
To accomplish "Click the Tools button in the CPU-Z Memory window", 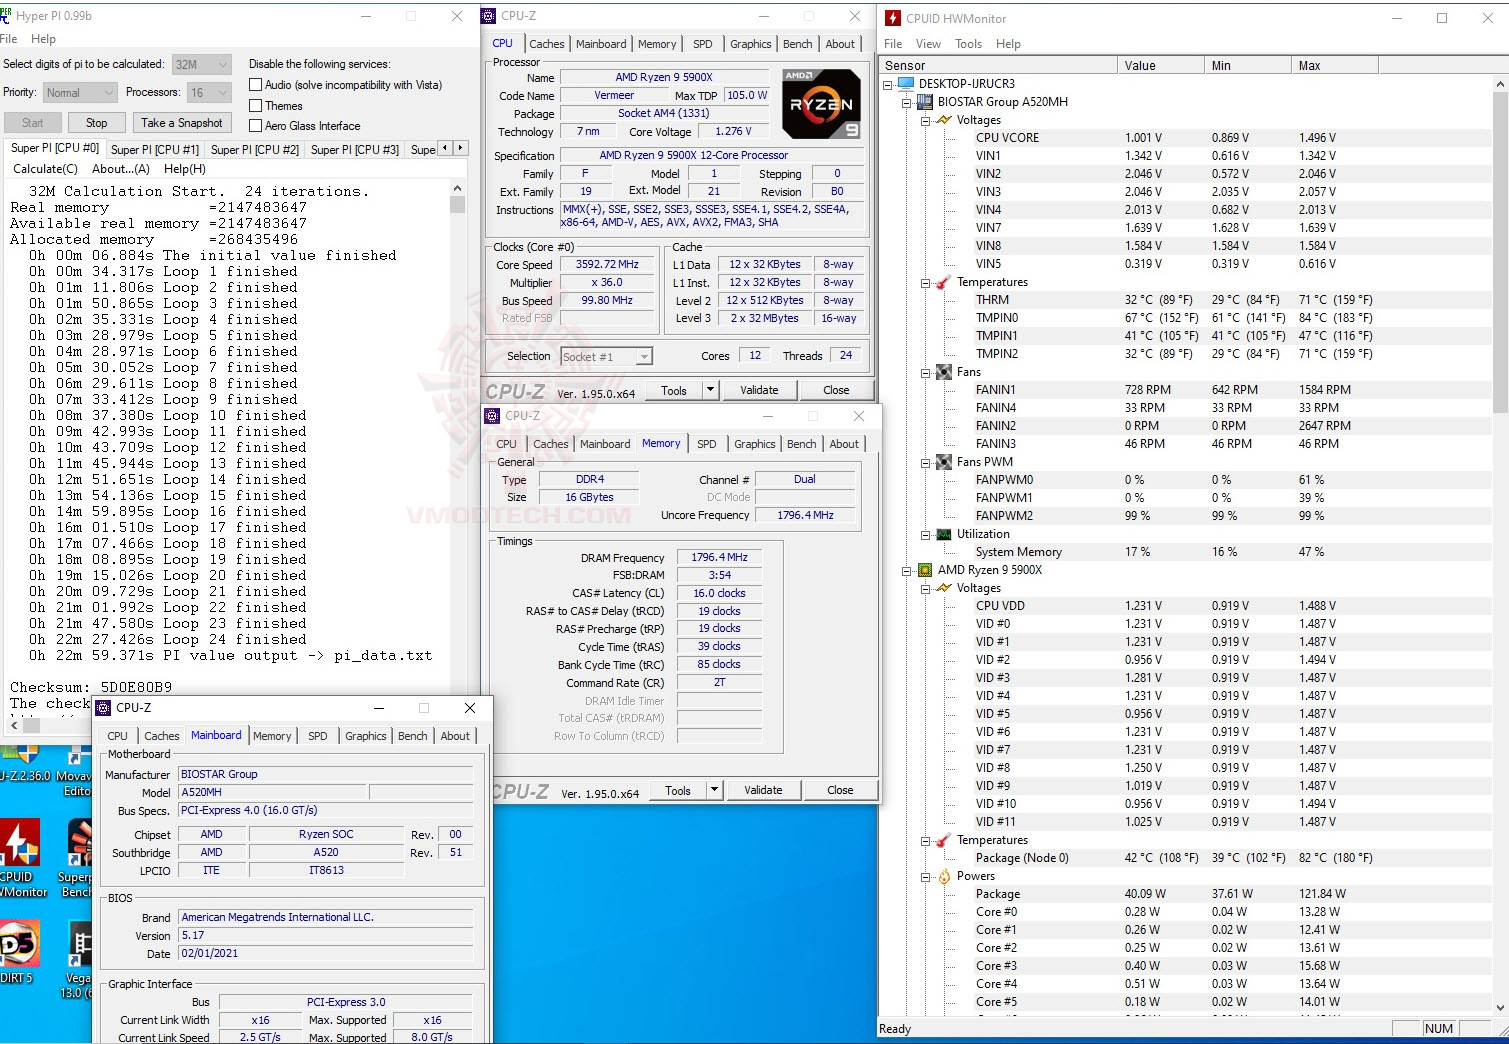I will point(678,790).
